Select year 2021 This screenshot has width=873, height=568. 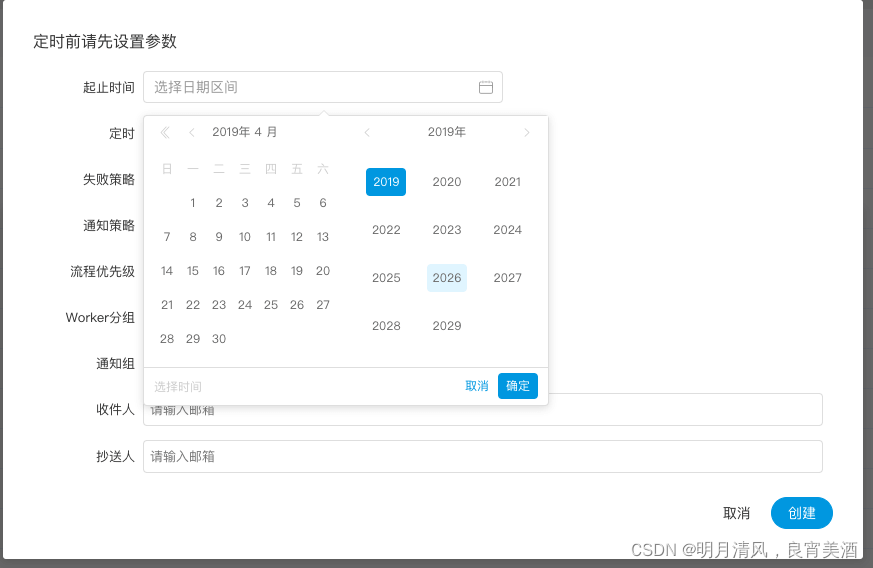pos(507,182)
